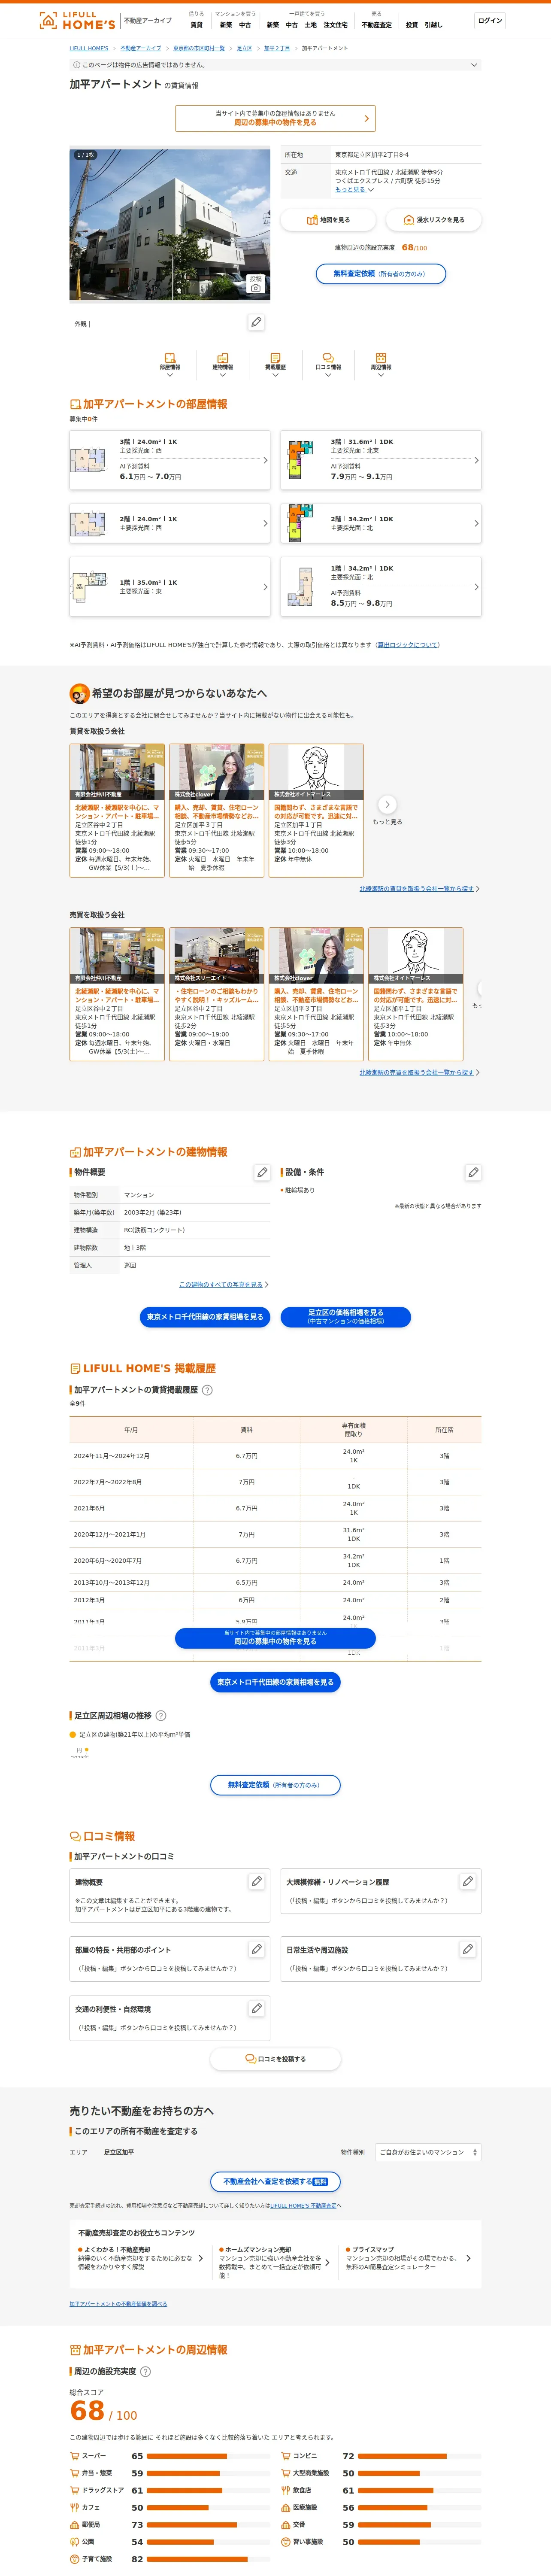Click 東京メトロ千代田線の家賃相場を見る under building info

[205, 1317]
